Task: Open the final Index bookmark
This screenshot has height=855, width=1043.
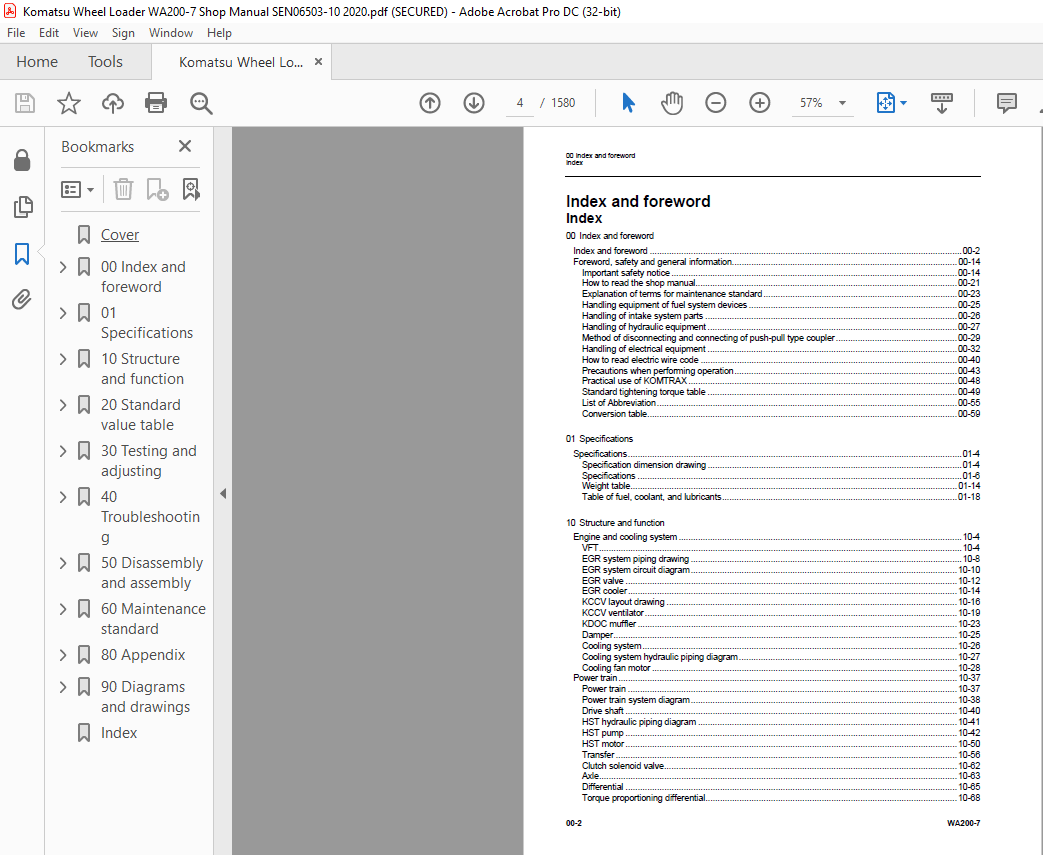Action: click(x=119, y=733)
